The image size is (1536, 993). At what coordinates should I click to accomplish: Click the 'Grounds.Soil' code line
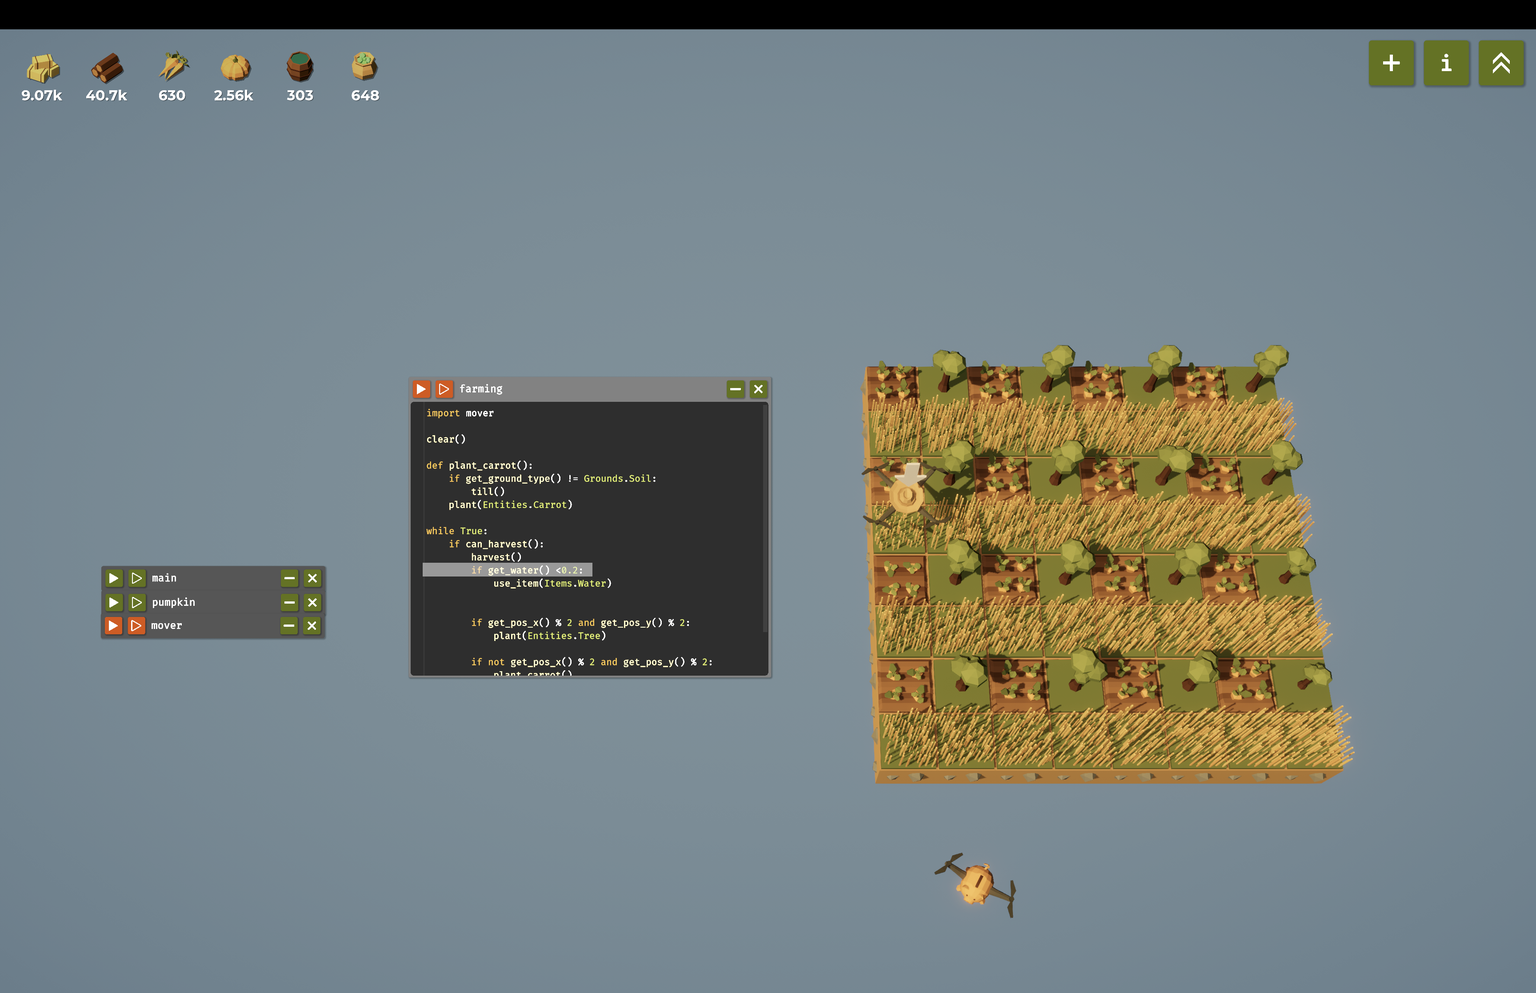552,478
